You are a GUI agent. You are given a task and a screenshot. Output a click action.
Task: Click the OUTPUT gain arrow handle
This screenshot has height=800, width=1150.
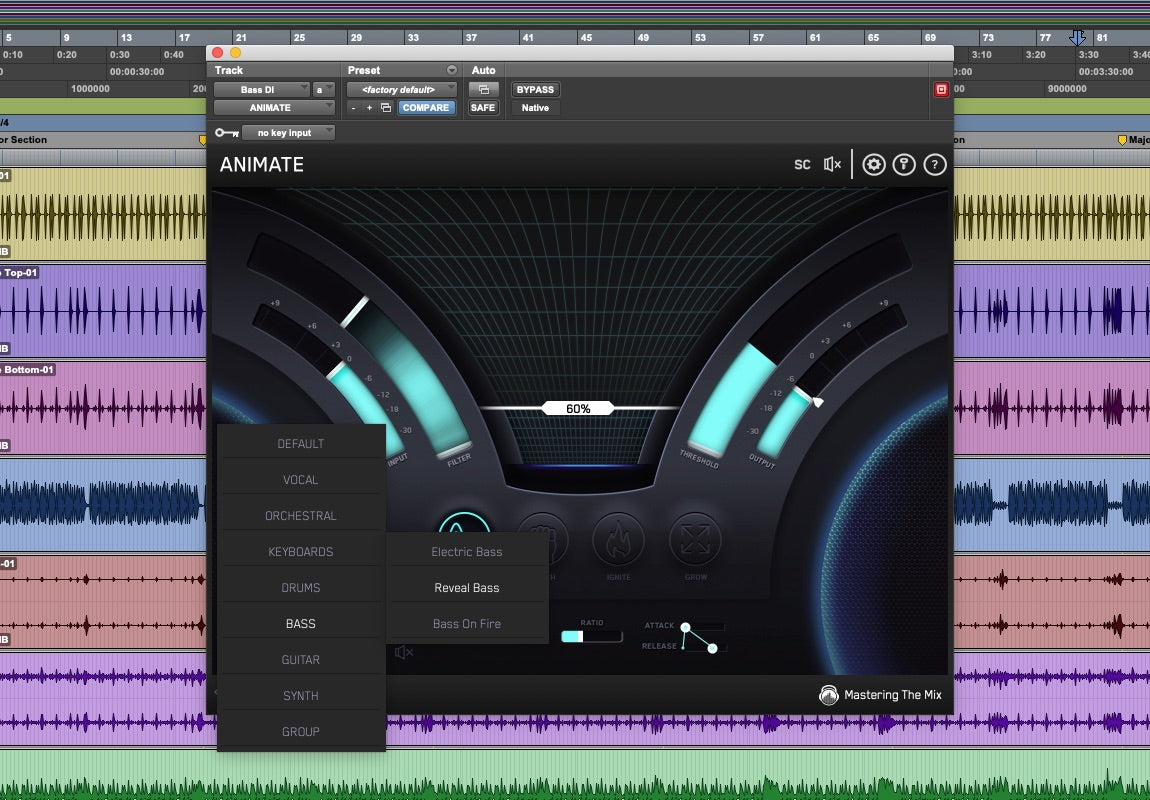[817, 402]
